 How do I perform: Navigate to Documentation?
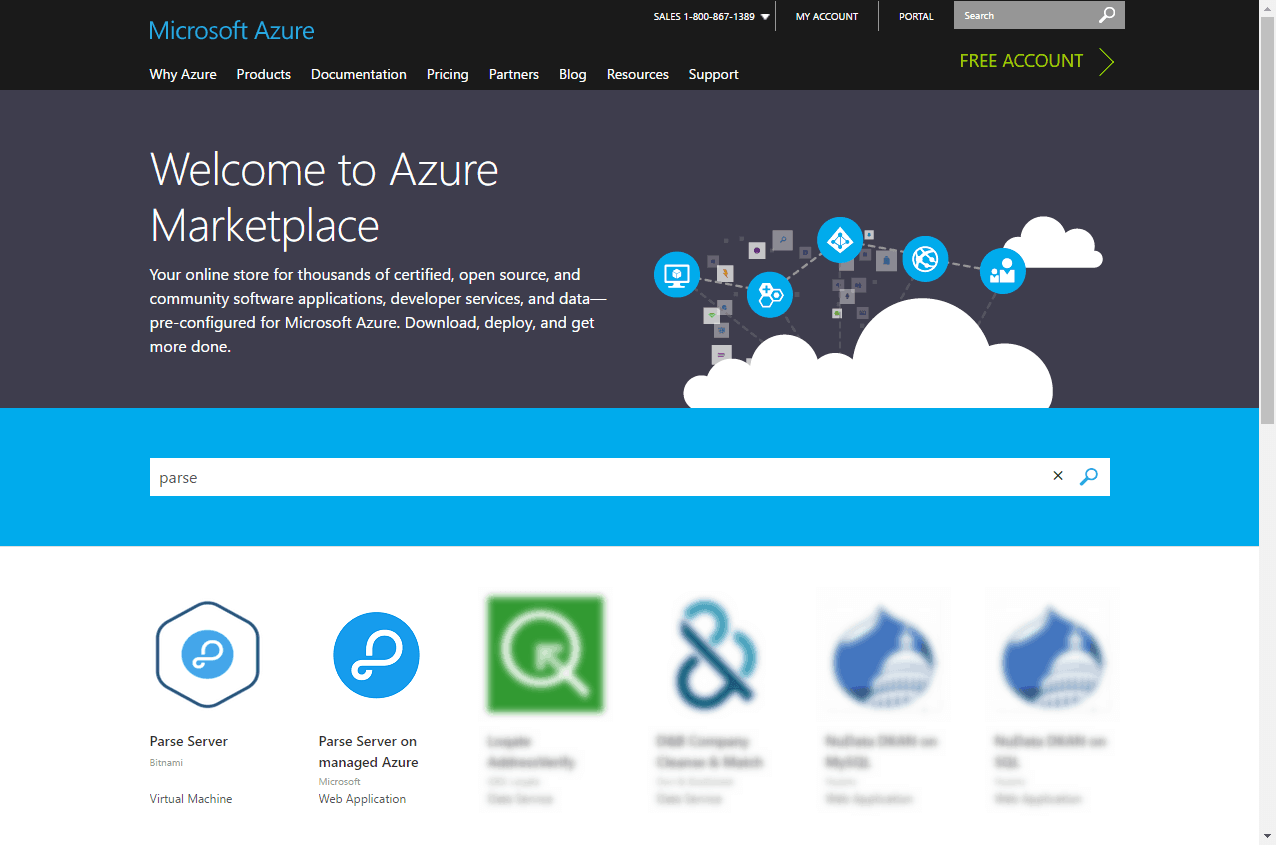[358, 74]
